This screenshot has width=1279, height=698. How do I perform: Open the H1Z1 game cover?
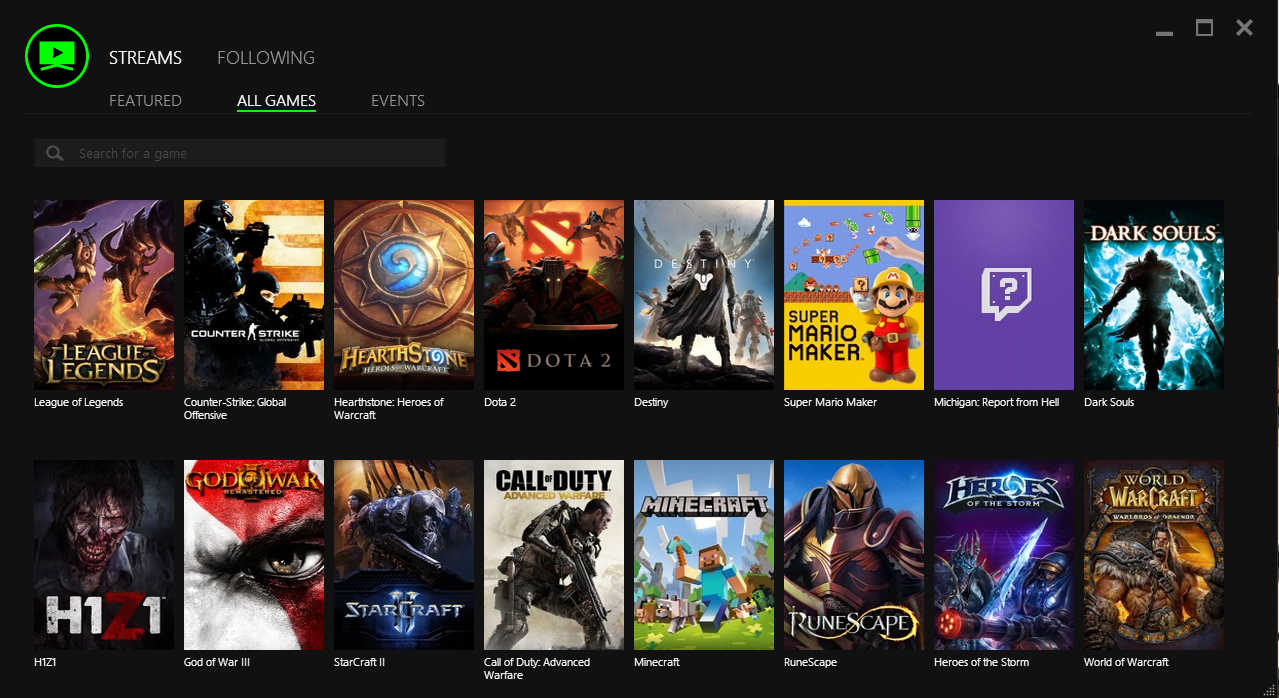coord(103,555)
